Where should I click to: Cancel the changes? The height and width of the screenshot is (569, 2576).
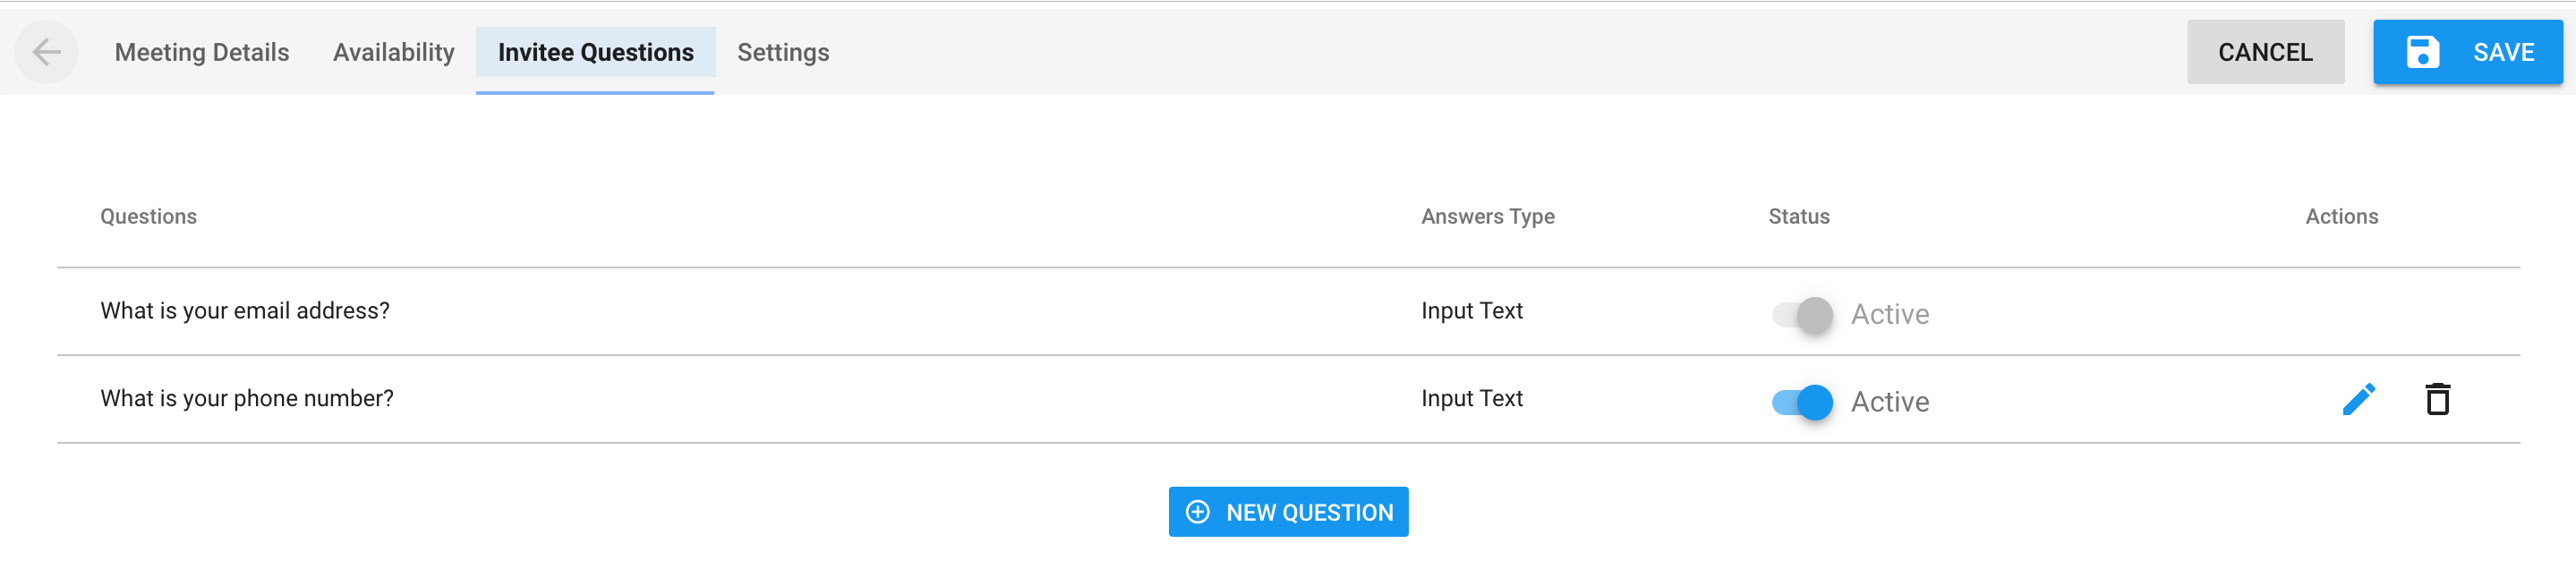2265,52
